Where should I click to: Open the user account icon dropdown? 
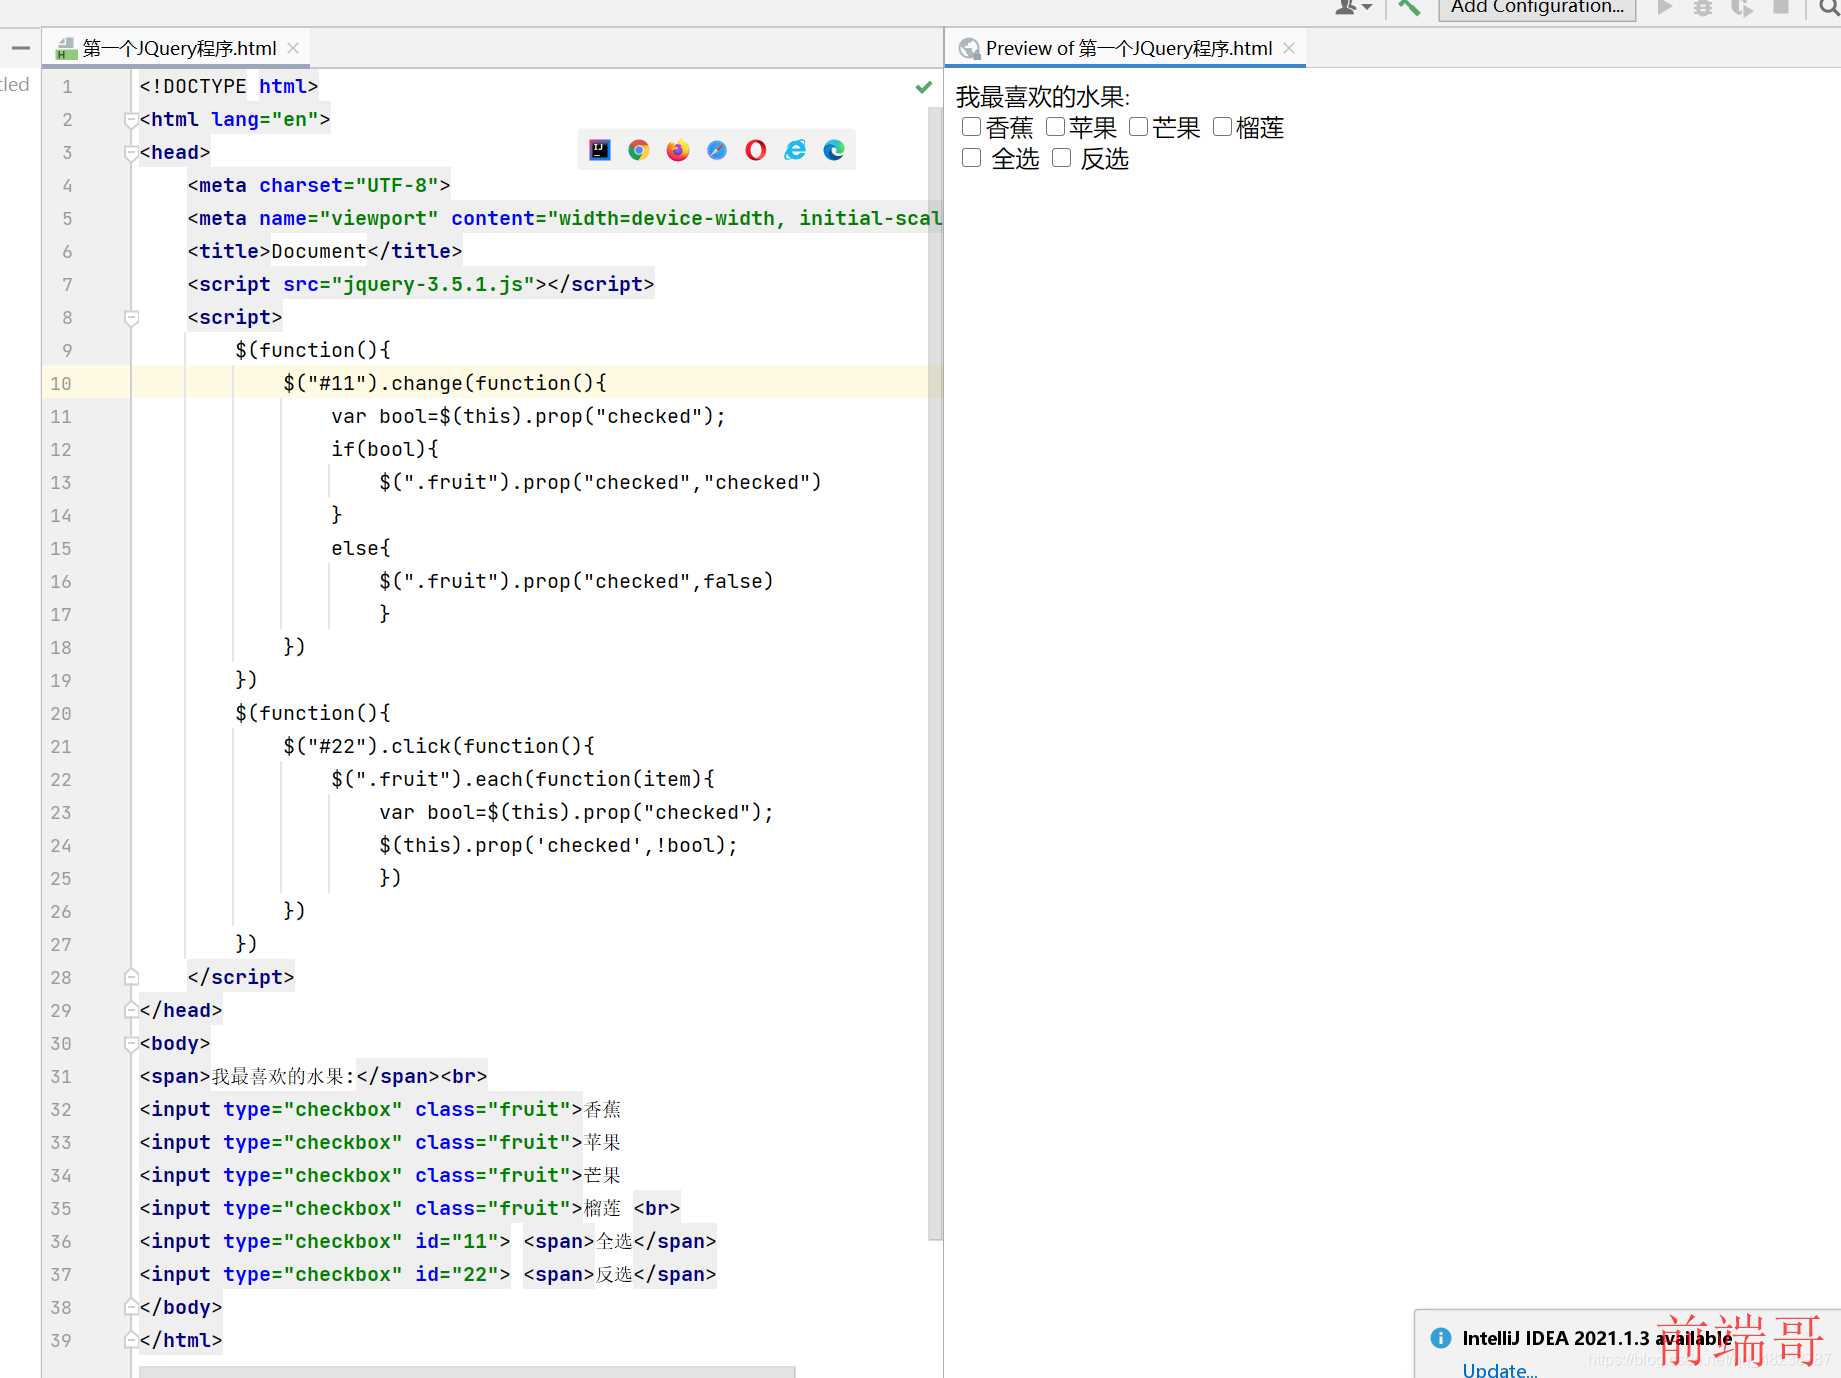pyautogui.click(x=1354, y=8)
